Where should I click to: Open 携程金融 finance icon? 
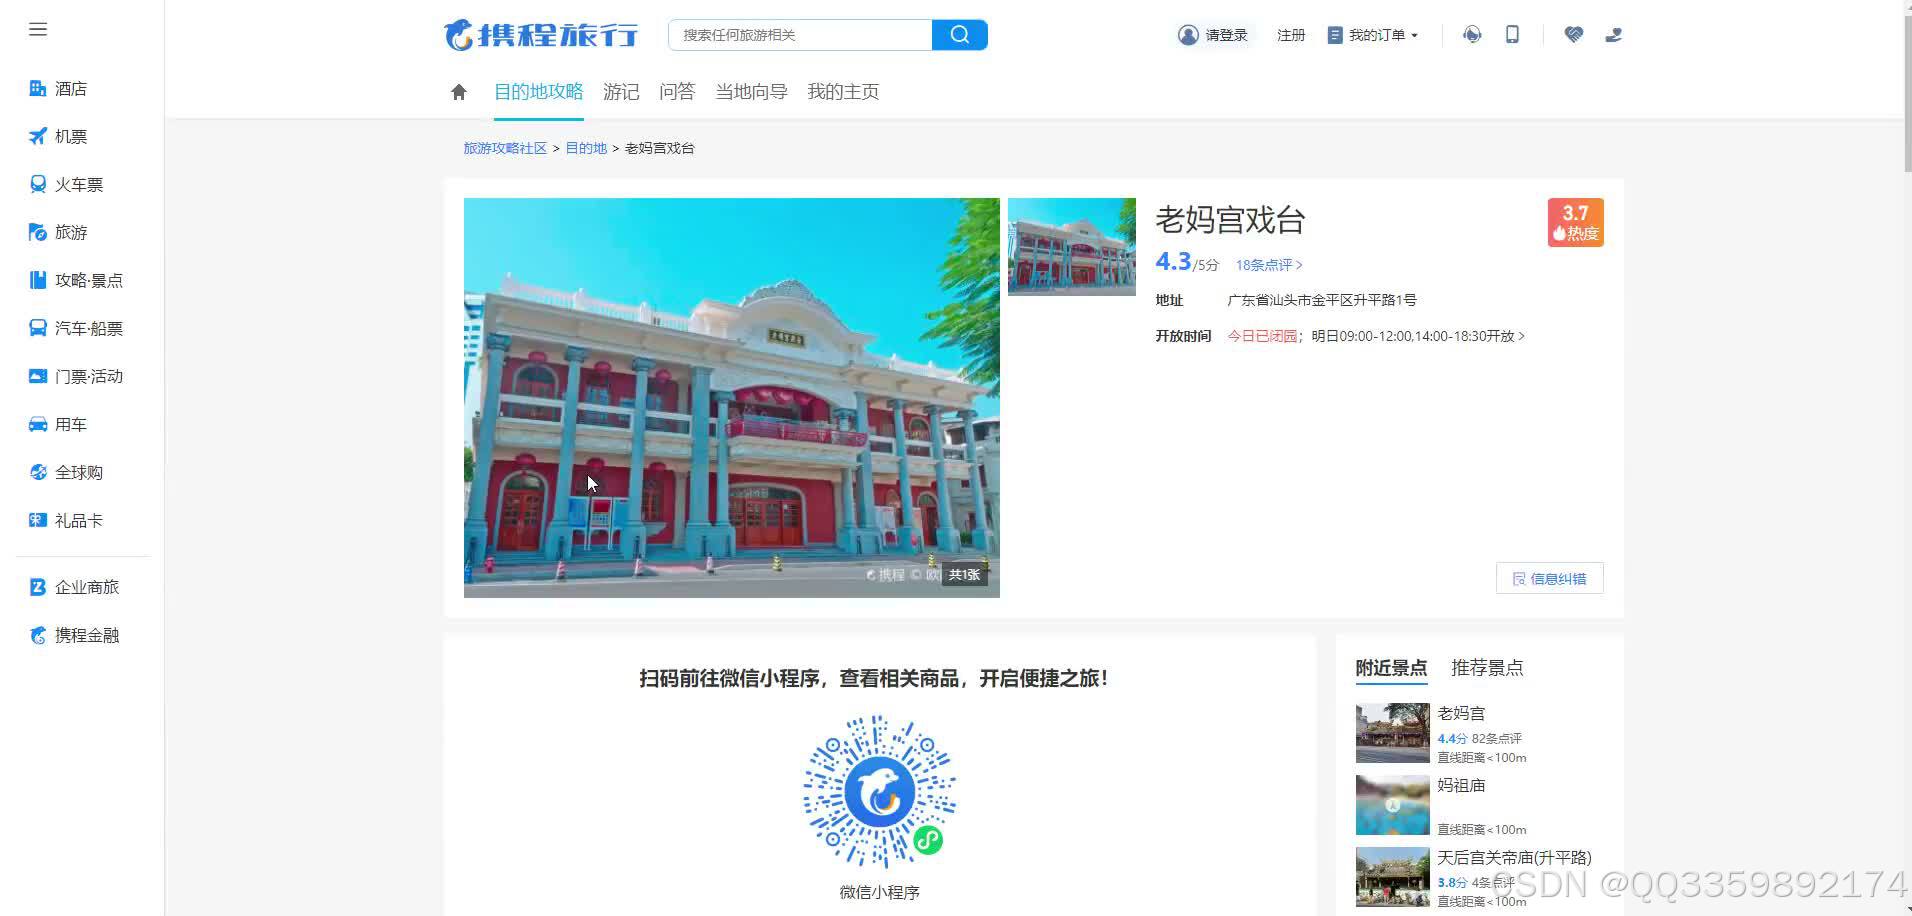click(38, 636)
